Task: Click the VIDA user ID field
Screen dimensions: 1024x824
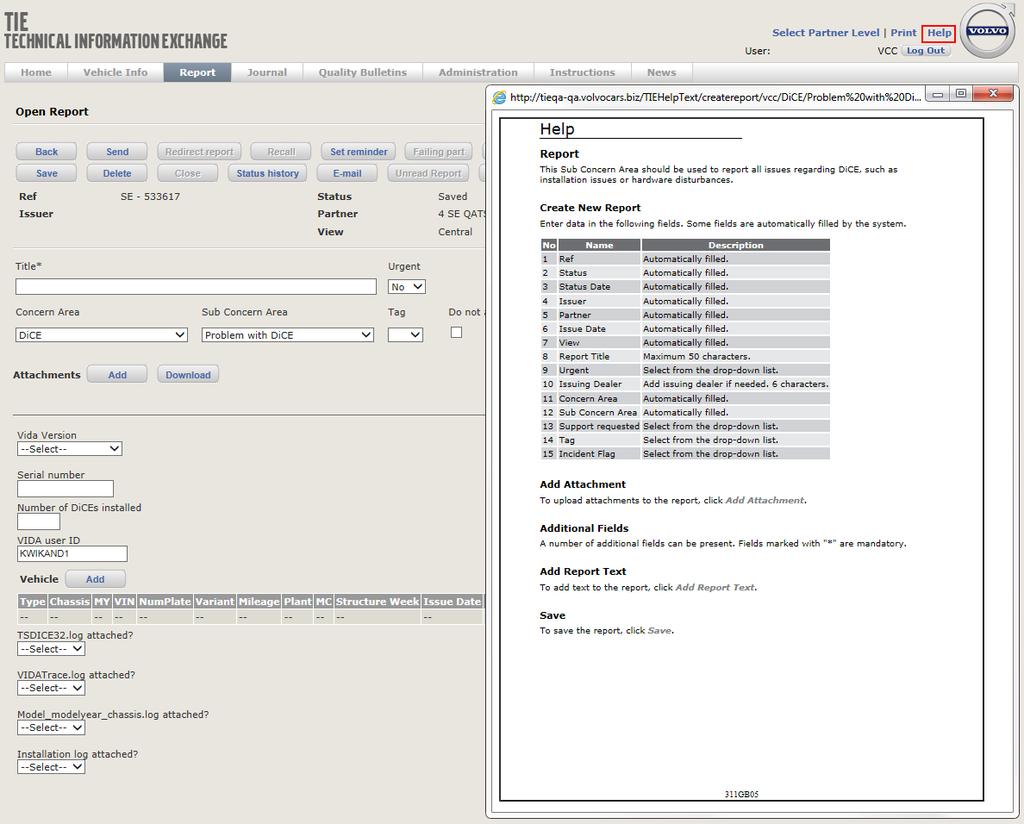Action: click(72, 554)
